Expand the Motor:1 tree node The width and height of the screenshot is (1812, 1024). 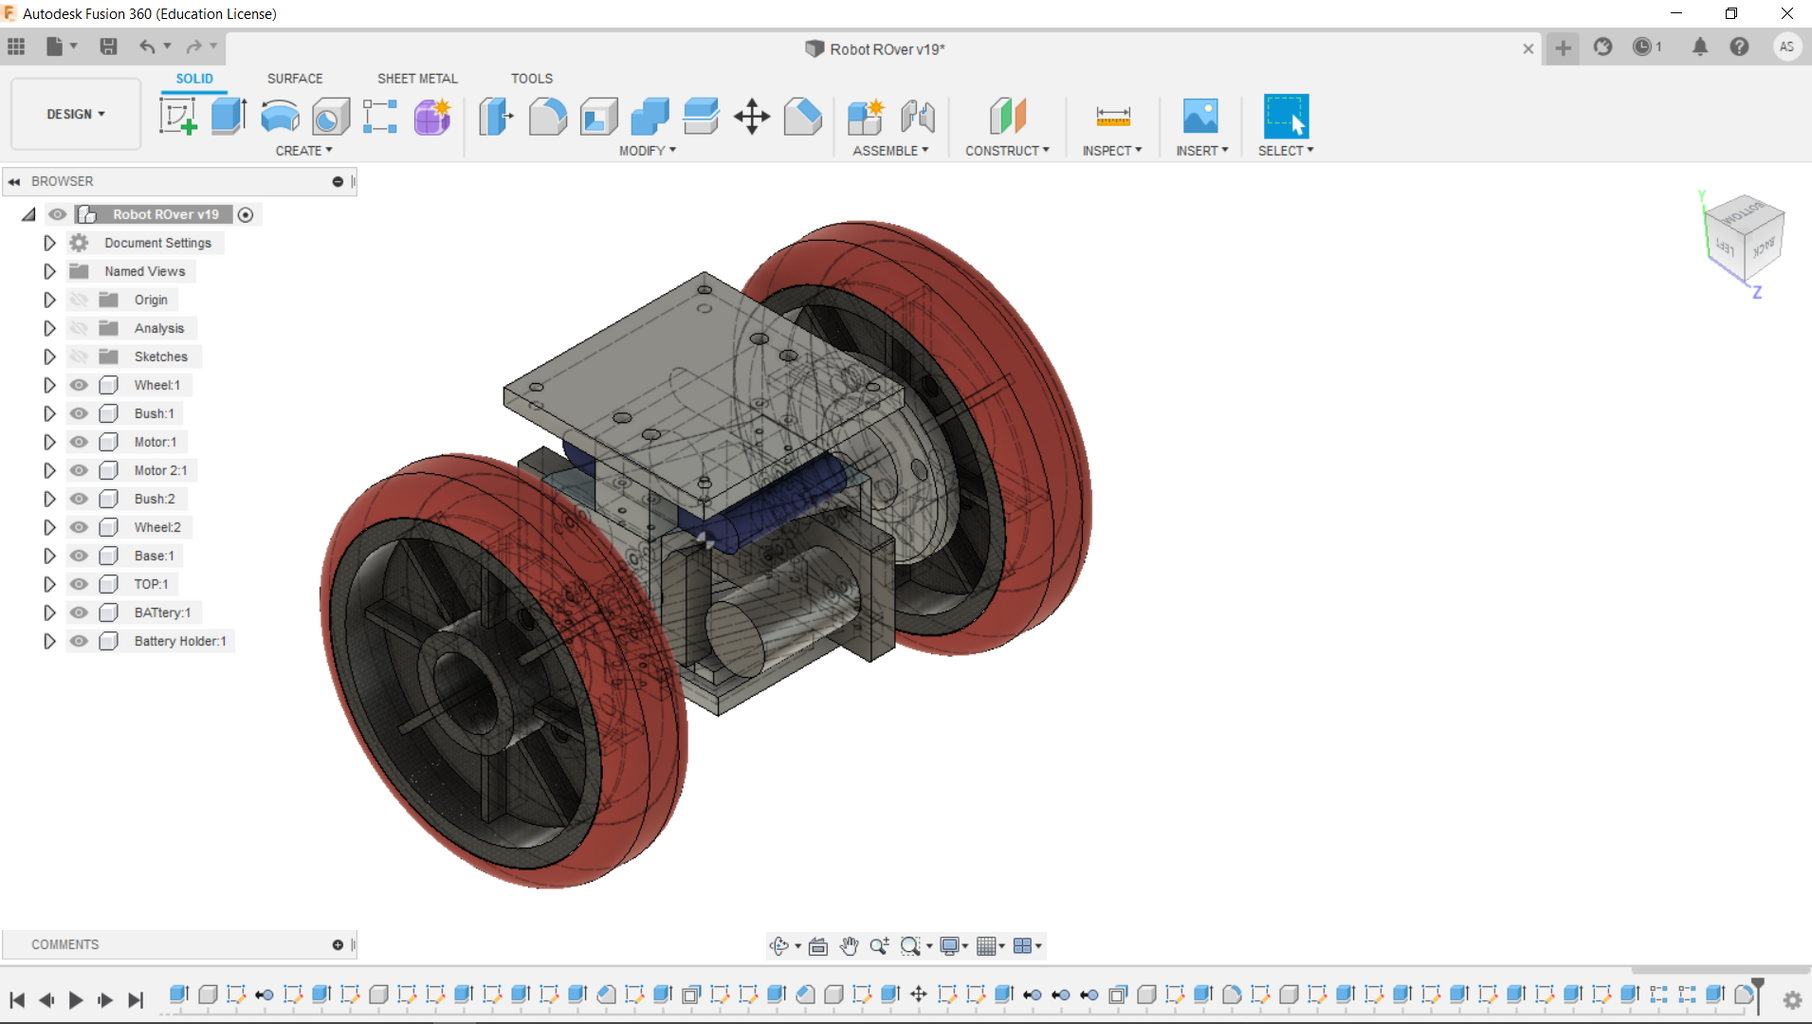click(x=49, y=442)
